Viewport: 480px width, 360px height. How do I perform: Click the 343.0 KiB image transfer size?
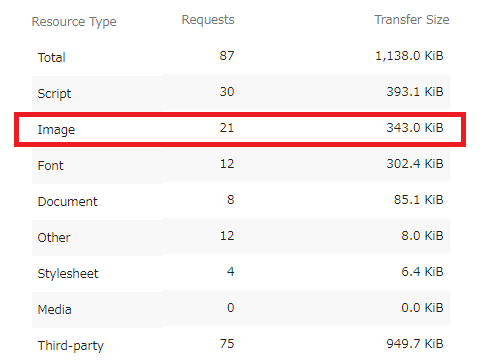pyautogui.click(x=415, y=128)
